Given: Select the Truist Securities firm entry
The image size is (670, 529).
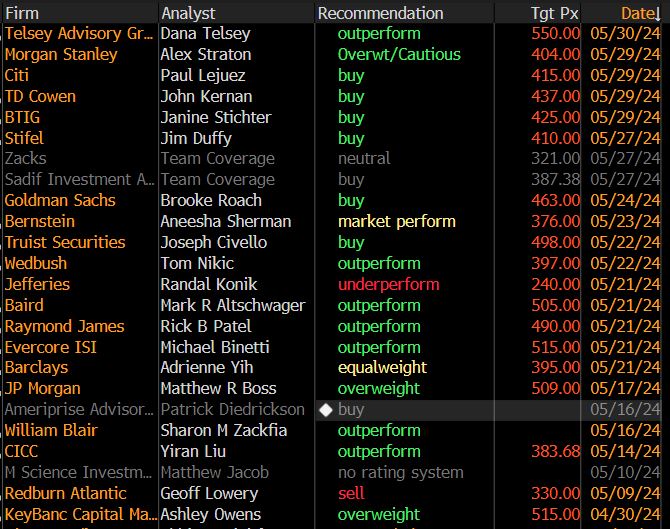Looking at the screenshot, I should coord(65,242).
